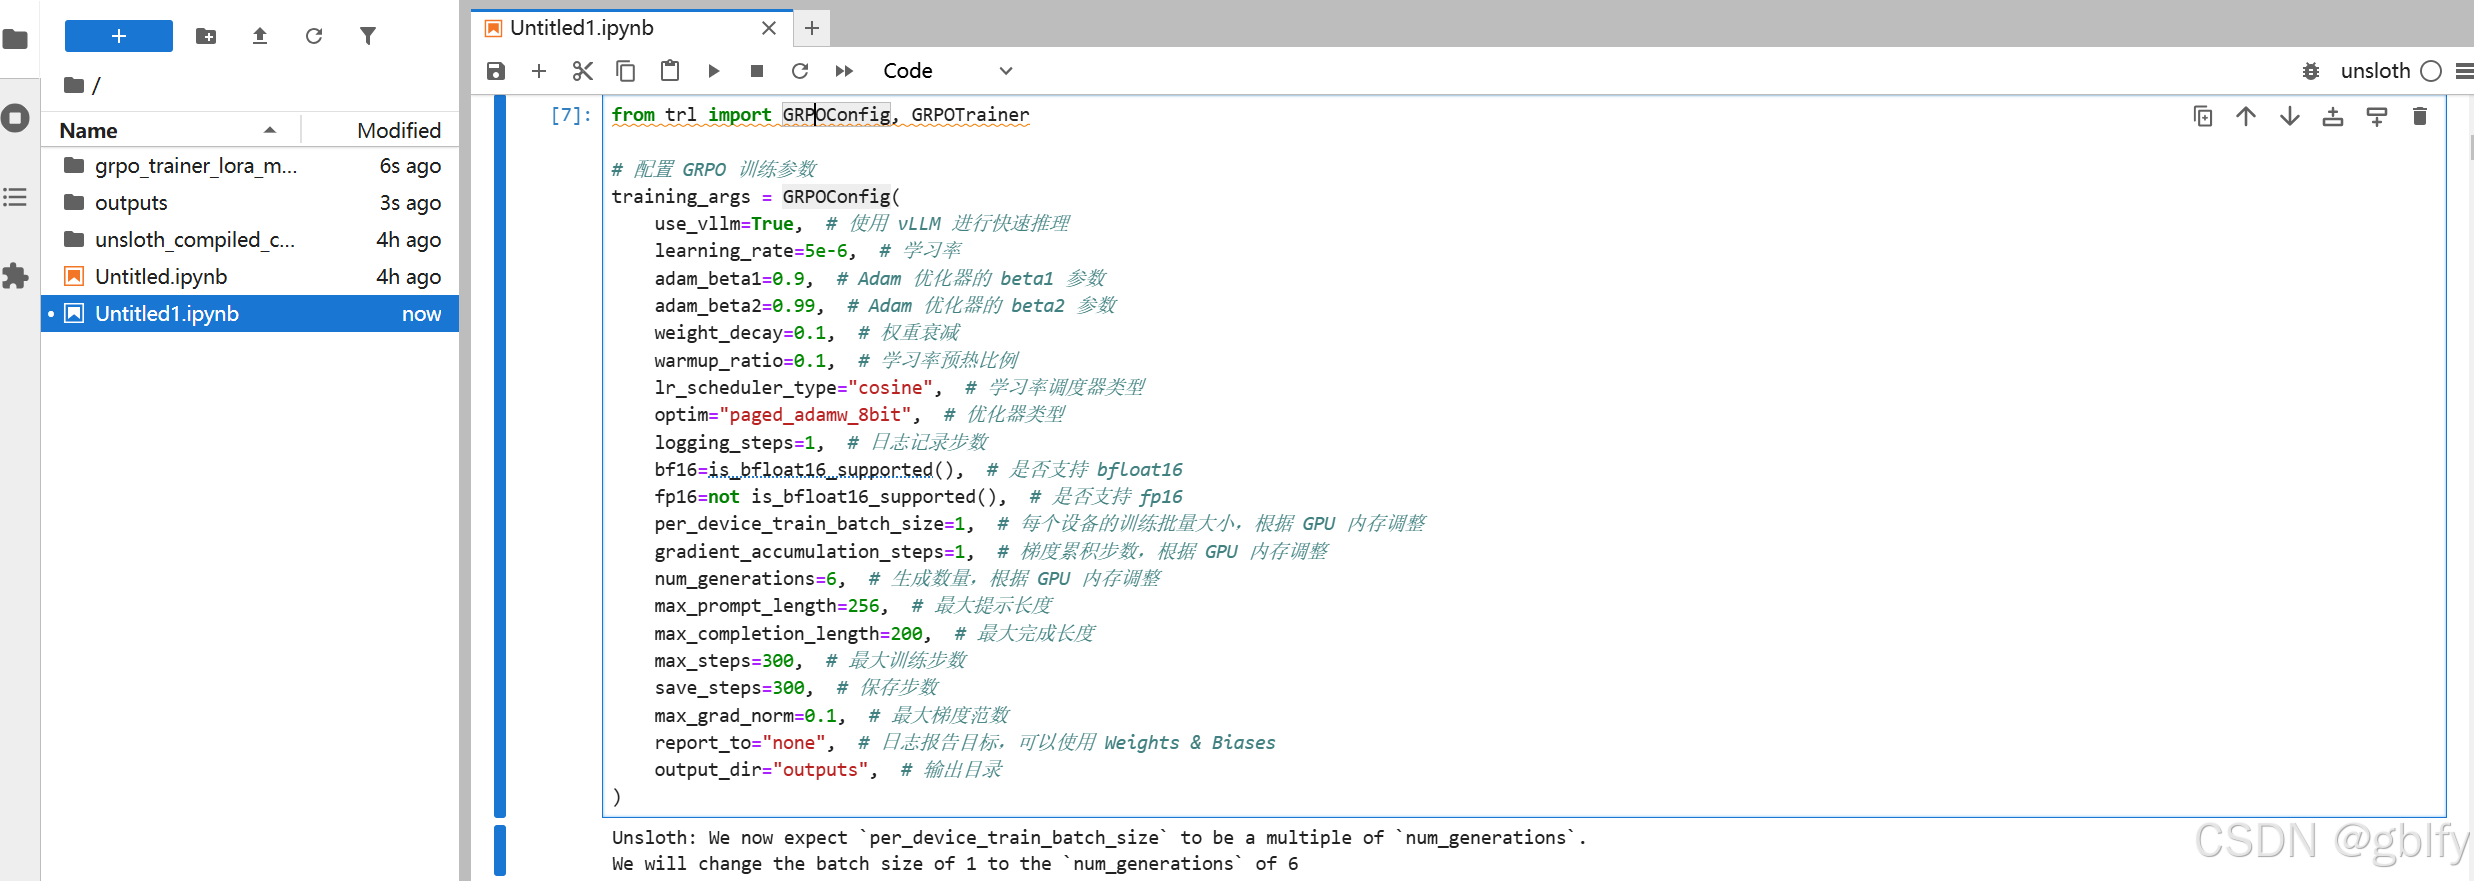This screenshot has height=881, width=2474.
Task: Check the kernel status circle indicator
Action: click(2431, 71)
